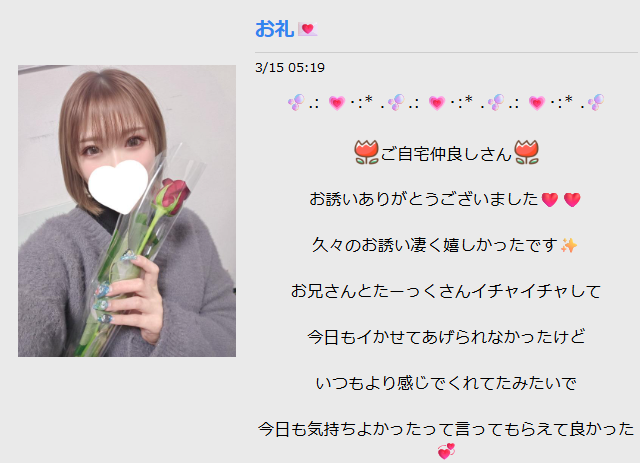
Task: Open the お礼 post title link
Action: tap(274, 29)
